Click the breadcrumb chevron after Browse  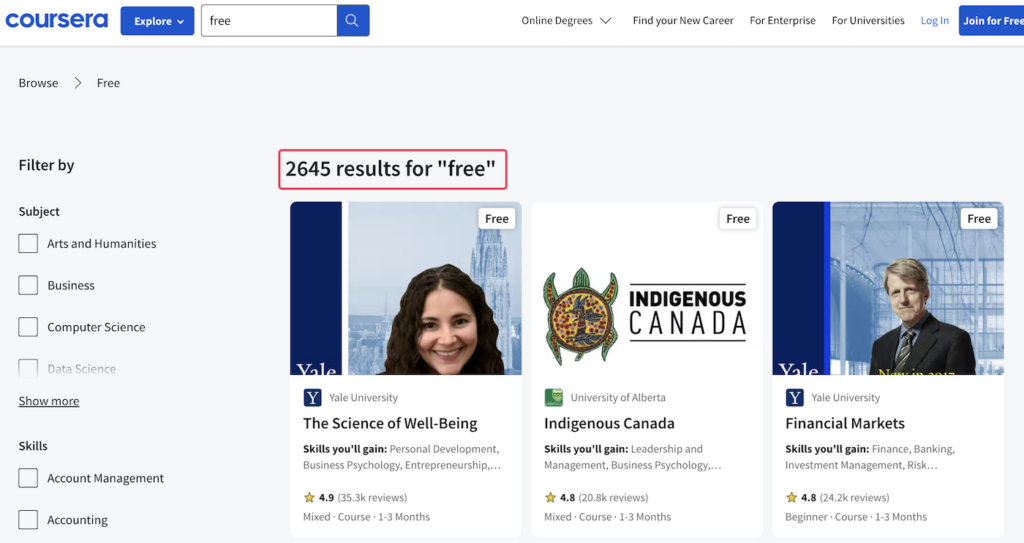pyautogui.click(x=78, y=83)
